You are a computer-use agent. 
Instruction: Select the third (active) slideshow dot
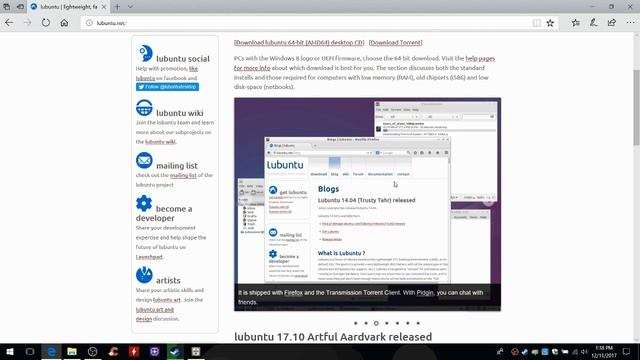click(376, 323)
